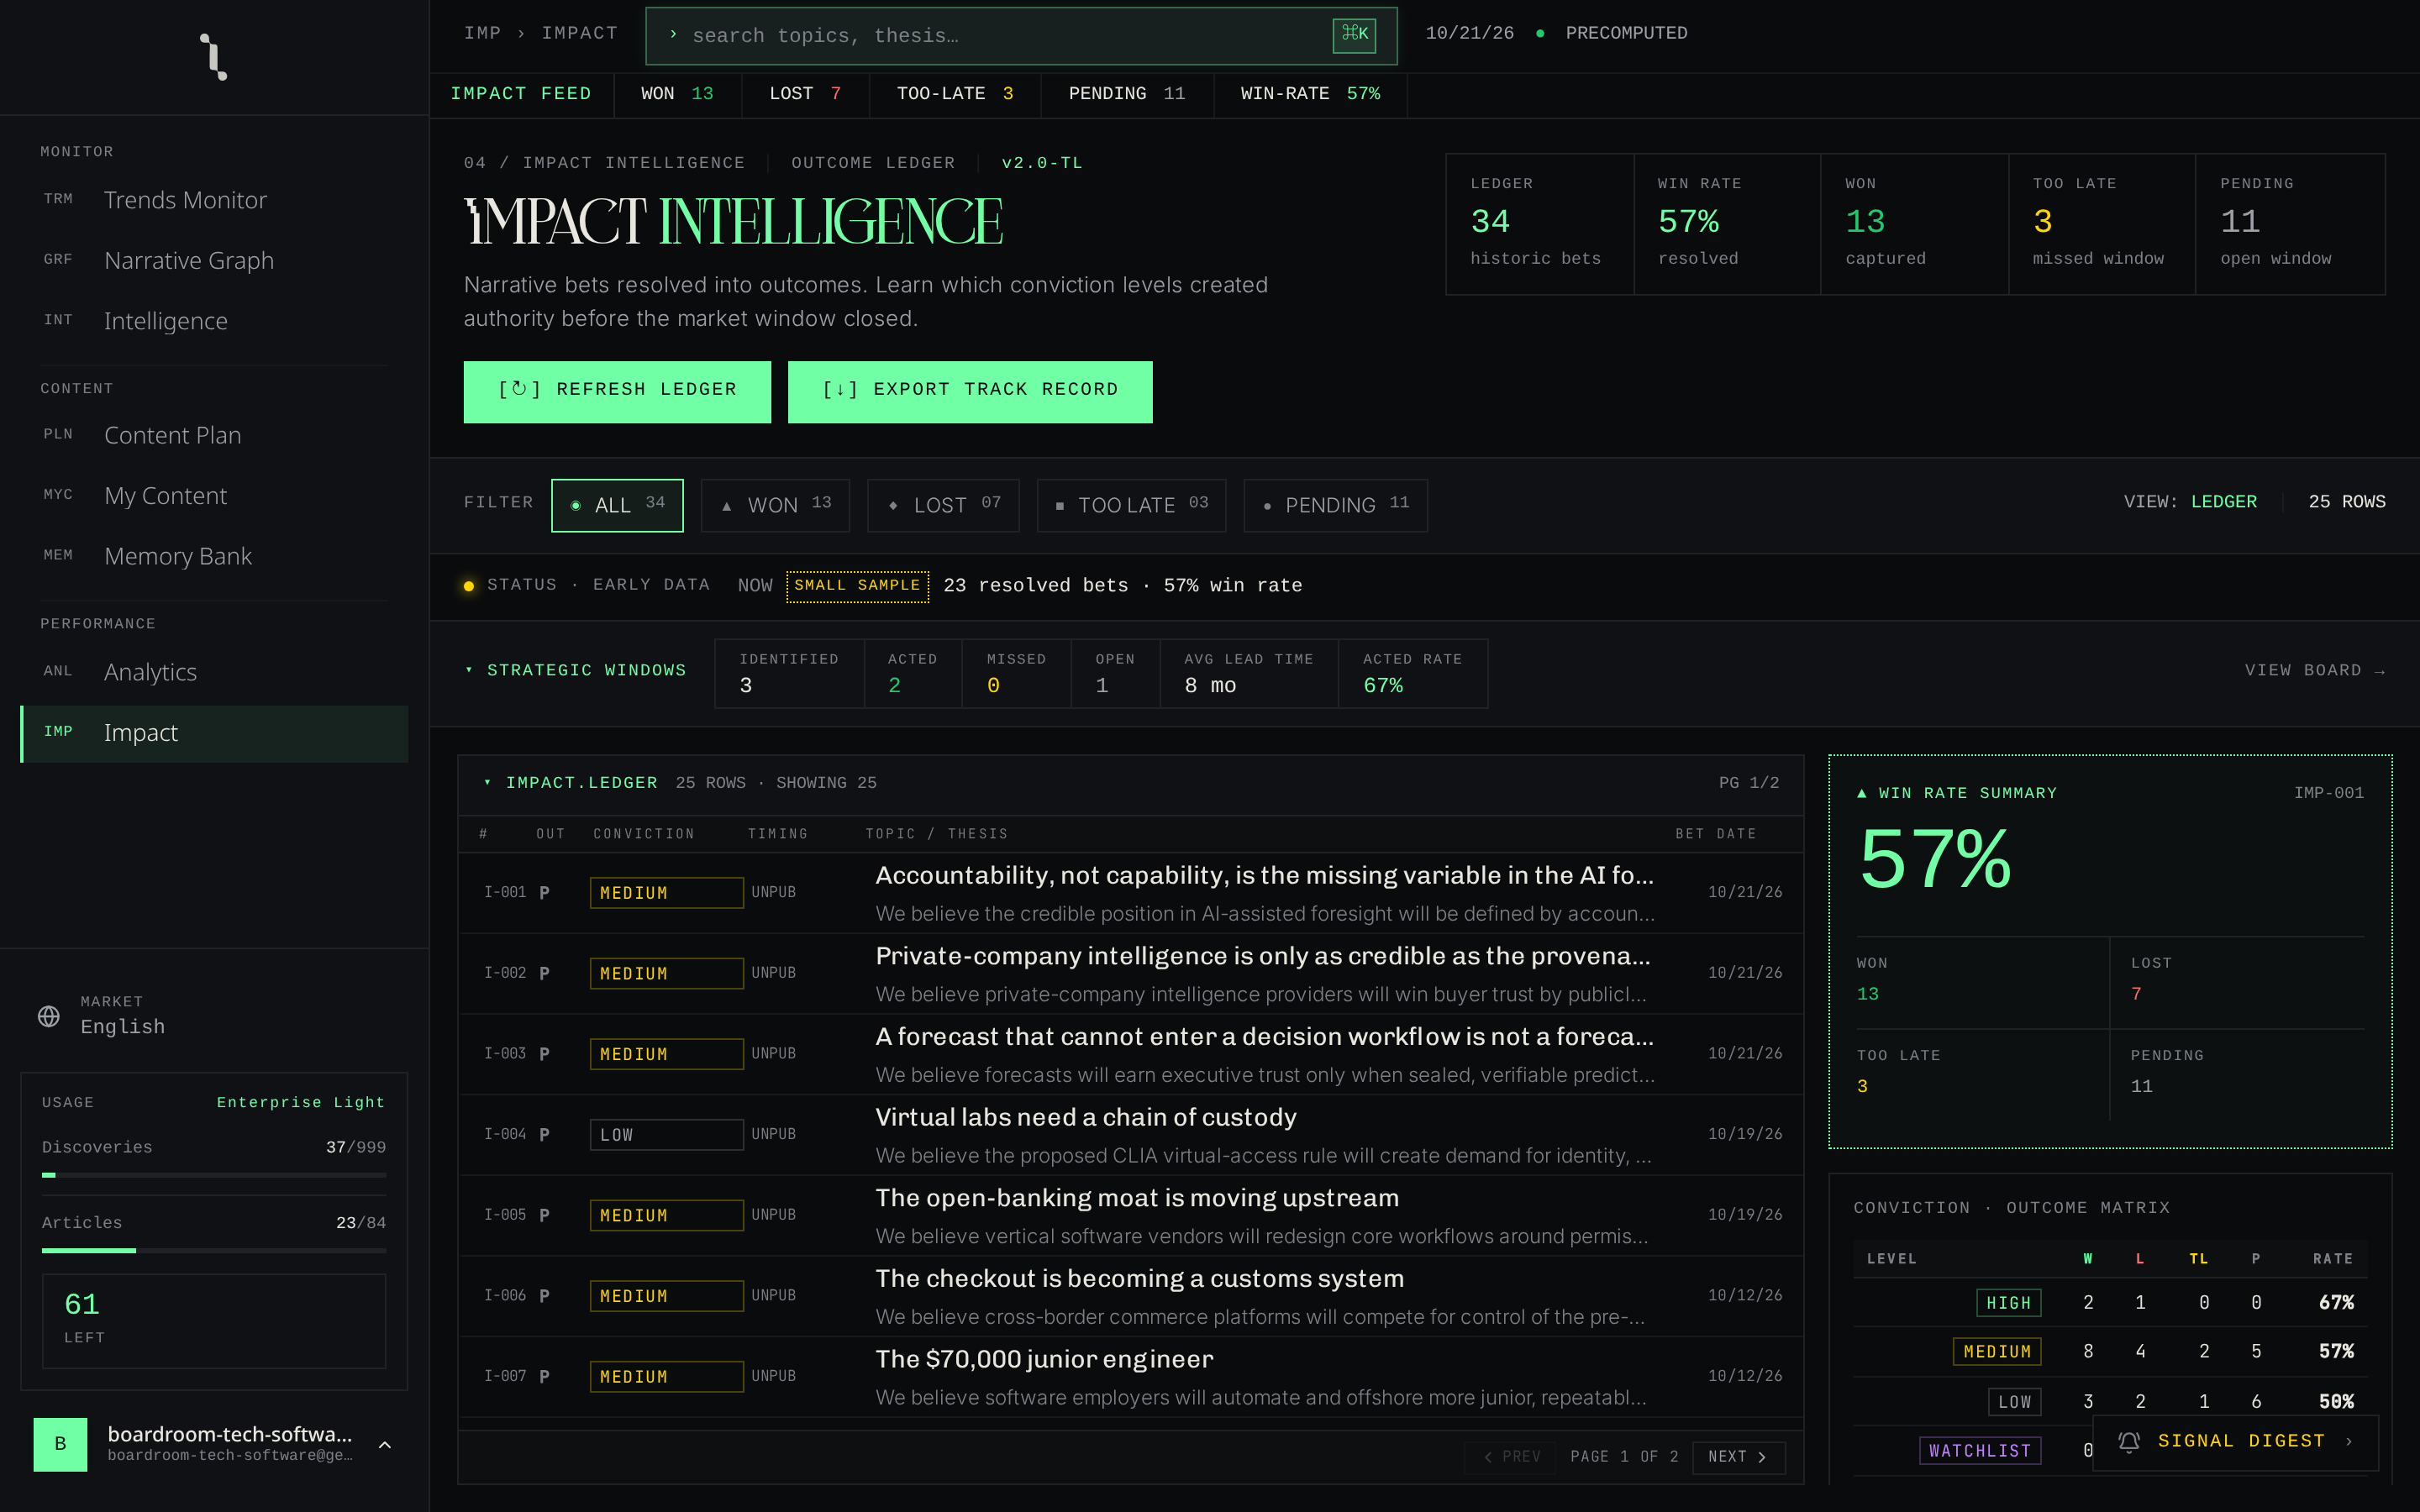Click Export Track Record button
This screenshot has width=2420, height=1512.
(x=970, y=391)
